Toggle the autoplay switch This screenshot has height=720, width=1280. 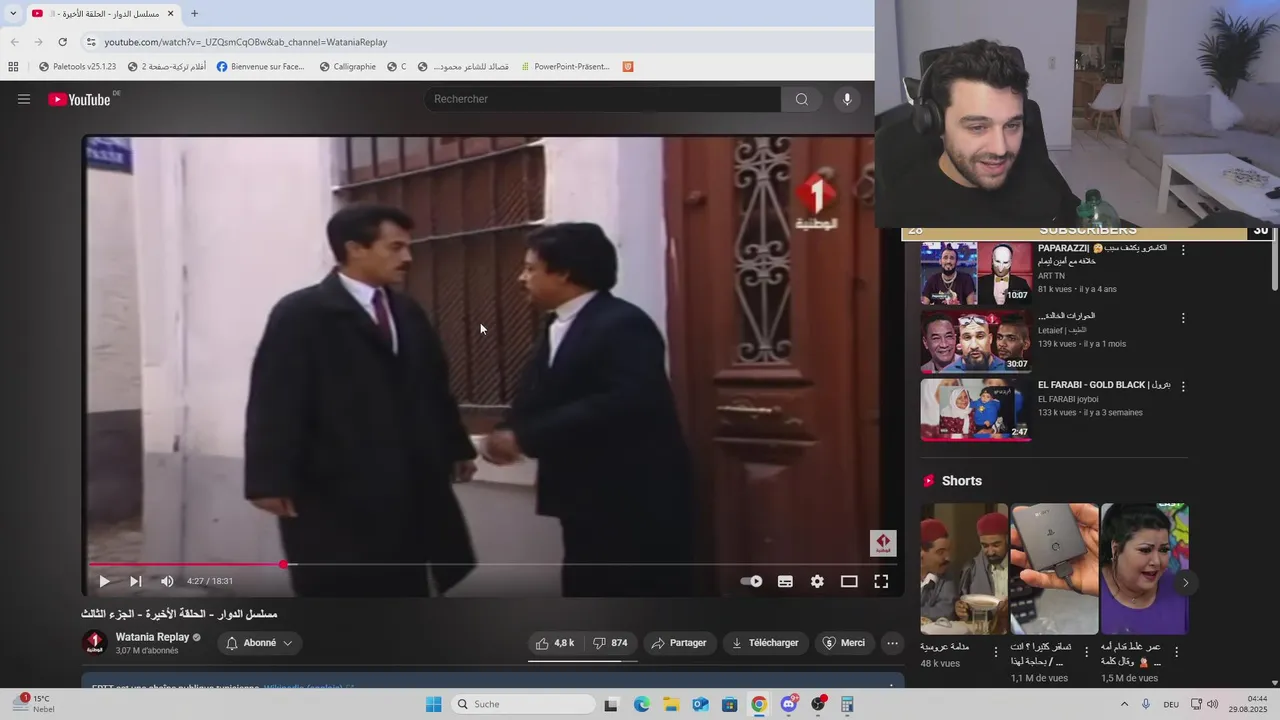coord(751,581)
